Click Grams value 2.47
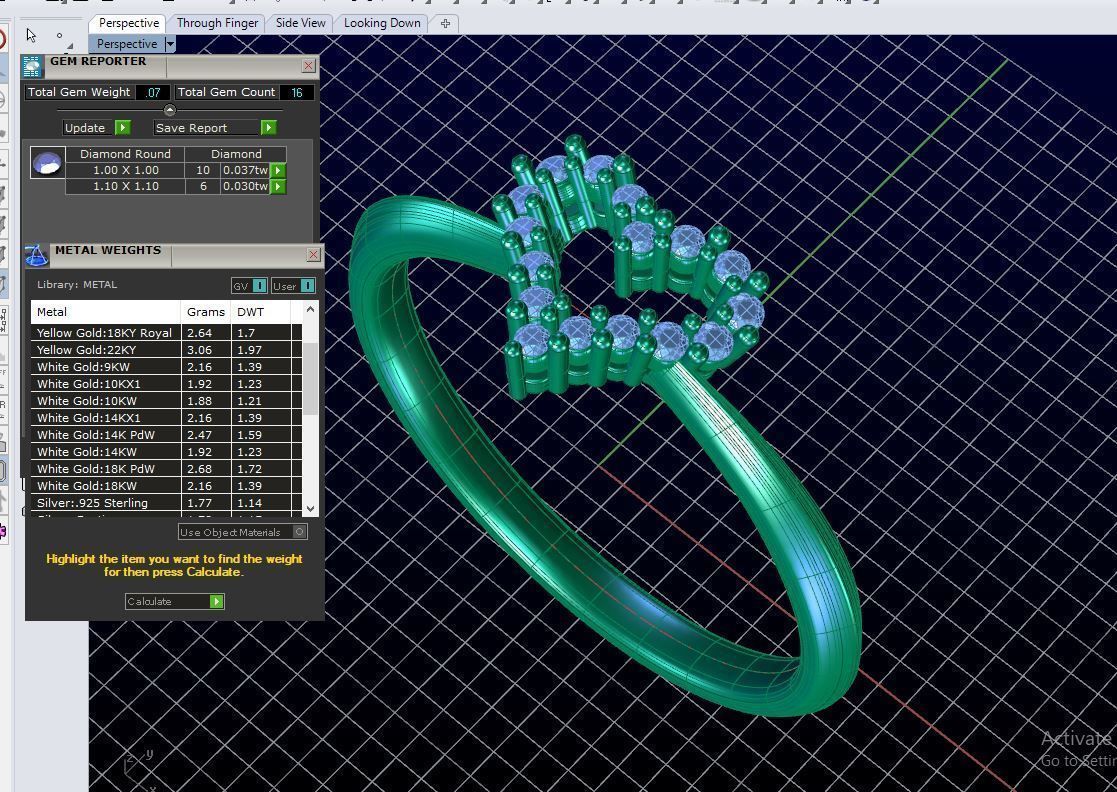The width and height of the screenshot is (1117, 792). (199, 436)
